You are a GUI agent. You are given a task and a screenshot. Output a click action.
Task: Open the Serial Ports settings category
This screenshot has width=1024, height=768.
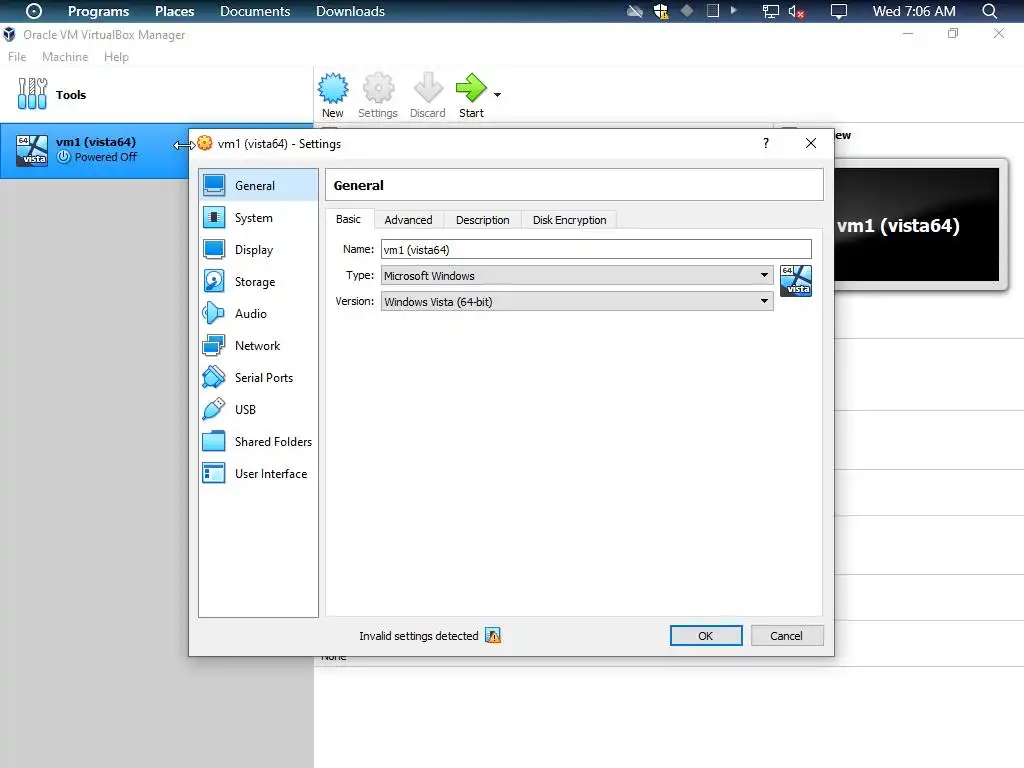(x=258, y=377)
